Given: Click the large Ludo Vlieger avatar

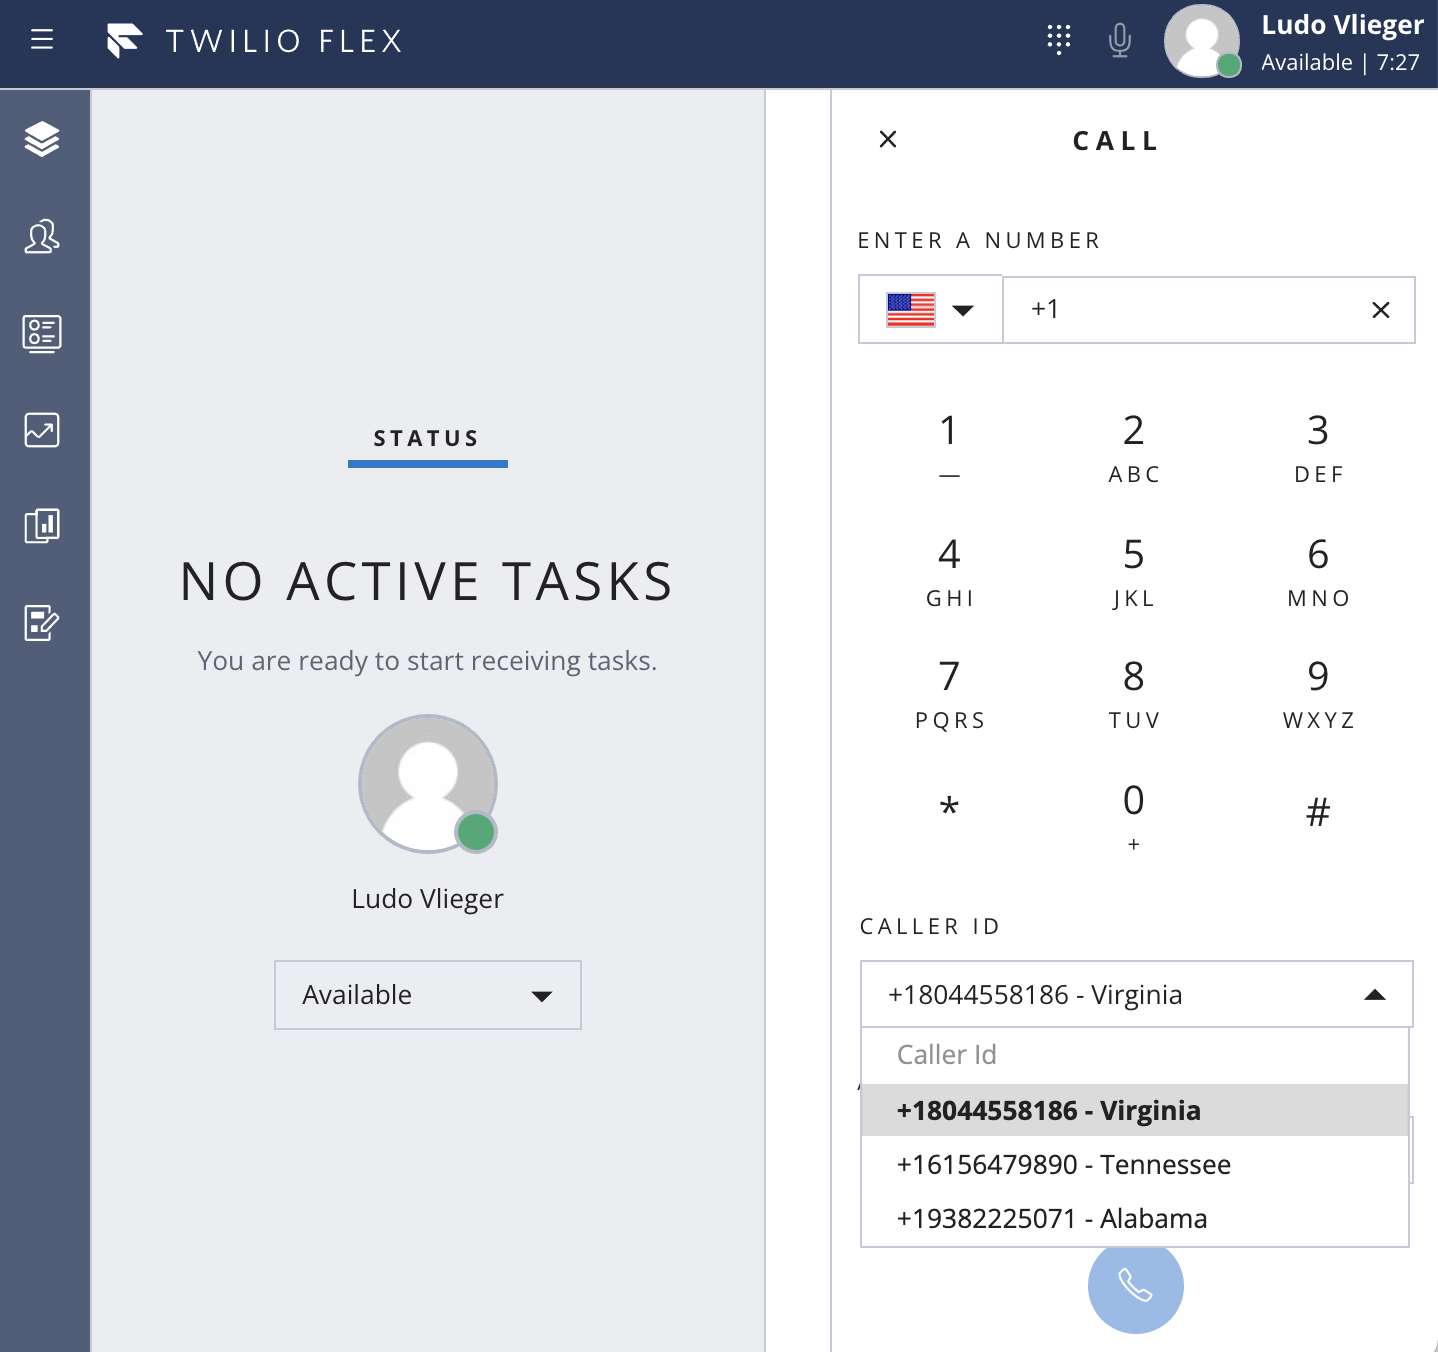Looking at the screenshot, I should pos(428,784).
